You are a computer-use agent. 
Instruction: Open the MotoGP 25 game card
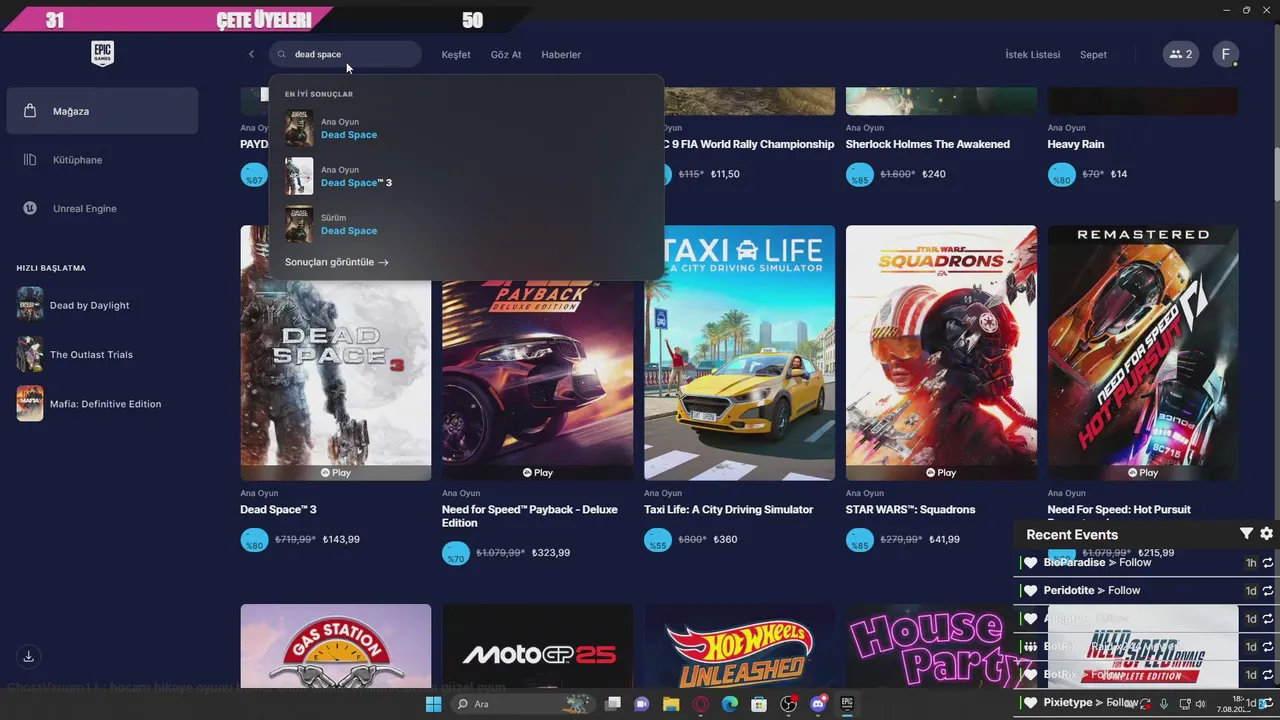(537, 645)
